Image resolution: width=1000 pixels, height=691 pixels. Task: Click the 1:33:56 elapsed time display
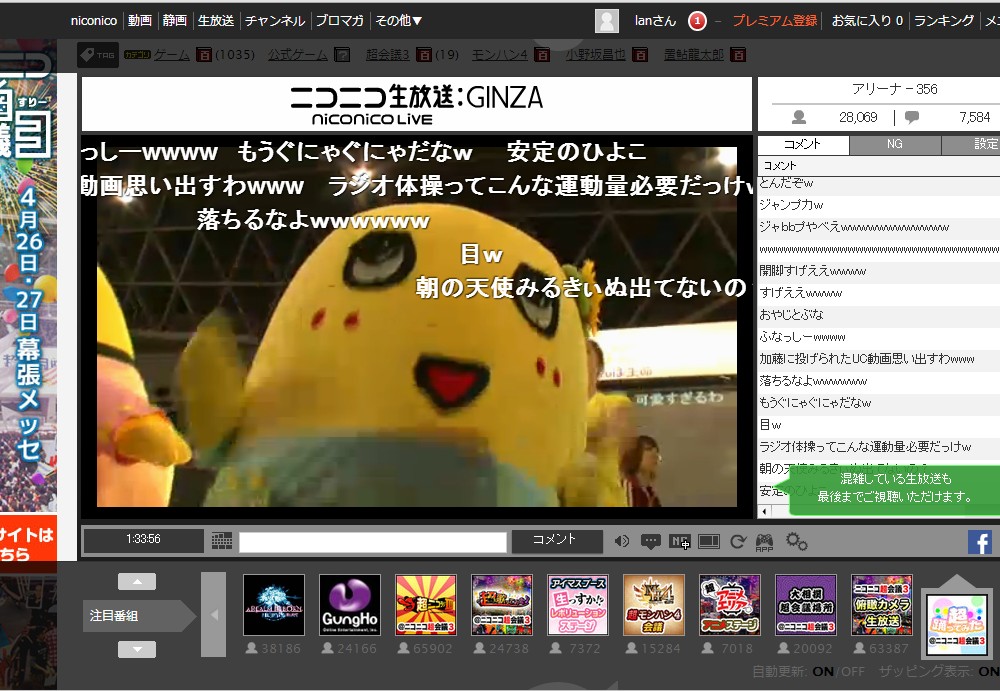coord(143,540)
